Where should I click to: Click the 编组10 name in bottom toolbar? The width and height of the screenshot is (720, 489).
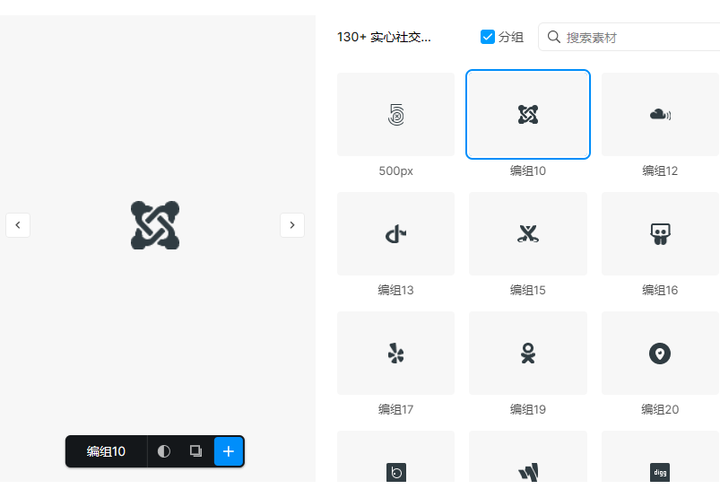(106, 451)
